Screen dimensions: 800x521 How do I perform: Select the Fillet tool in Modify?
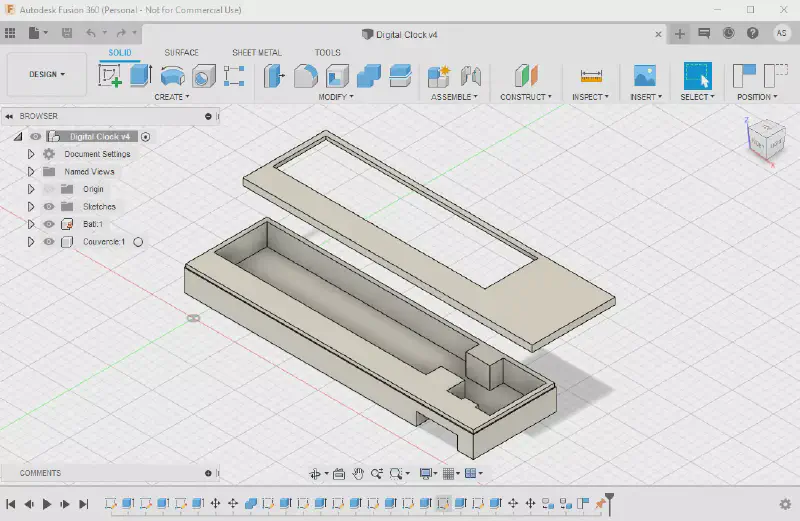point(306,76)
